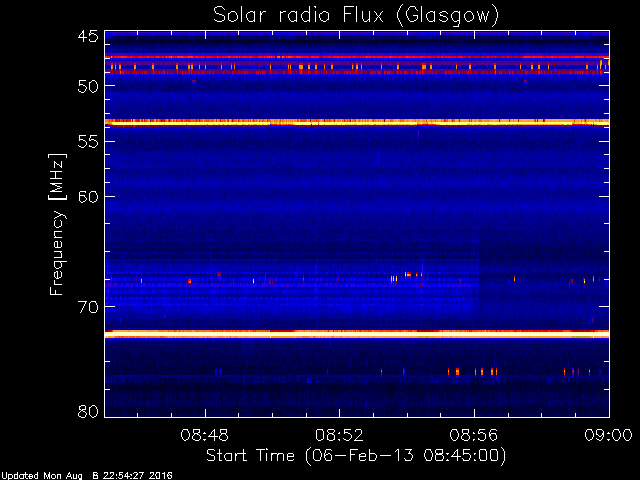This screenshot has height=480, width=640.
Task: Click the yellow emission band near 53 MHz
Action: tap(357, 122)
